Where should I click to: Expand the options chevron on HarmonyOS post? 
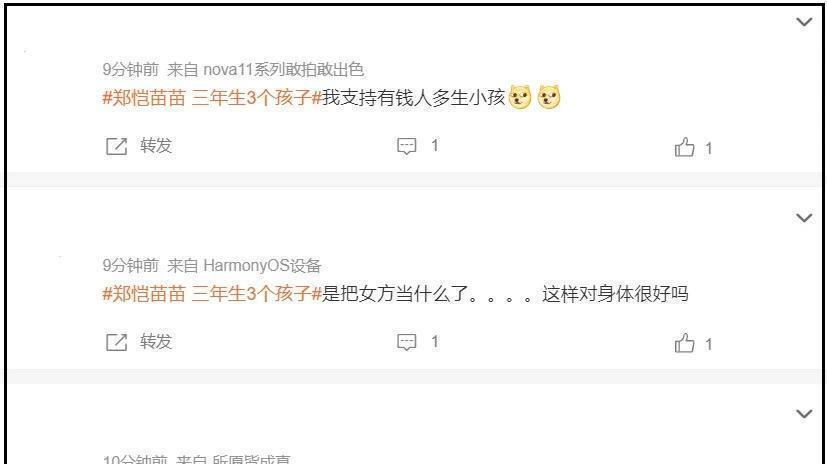click(x=804, y=218)
